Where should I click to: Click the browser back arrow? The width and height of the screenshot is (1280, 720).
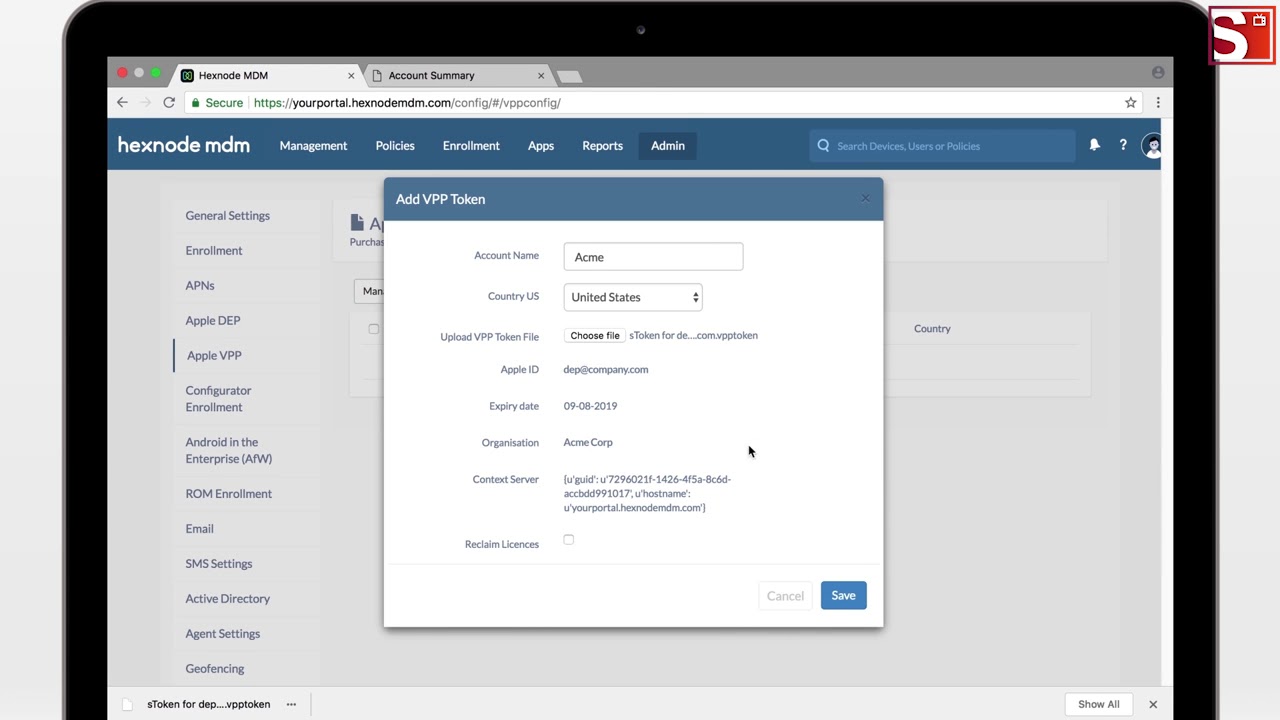tap(122, 102)
